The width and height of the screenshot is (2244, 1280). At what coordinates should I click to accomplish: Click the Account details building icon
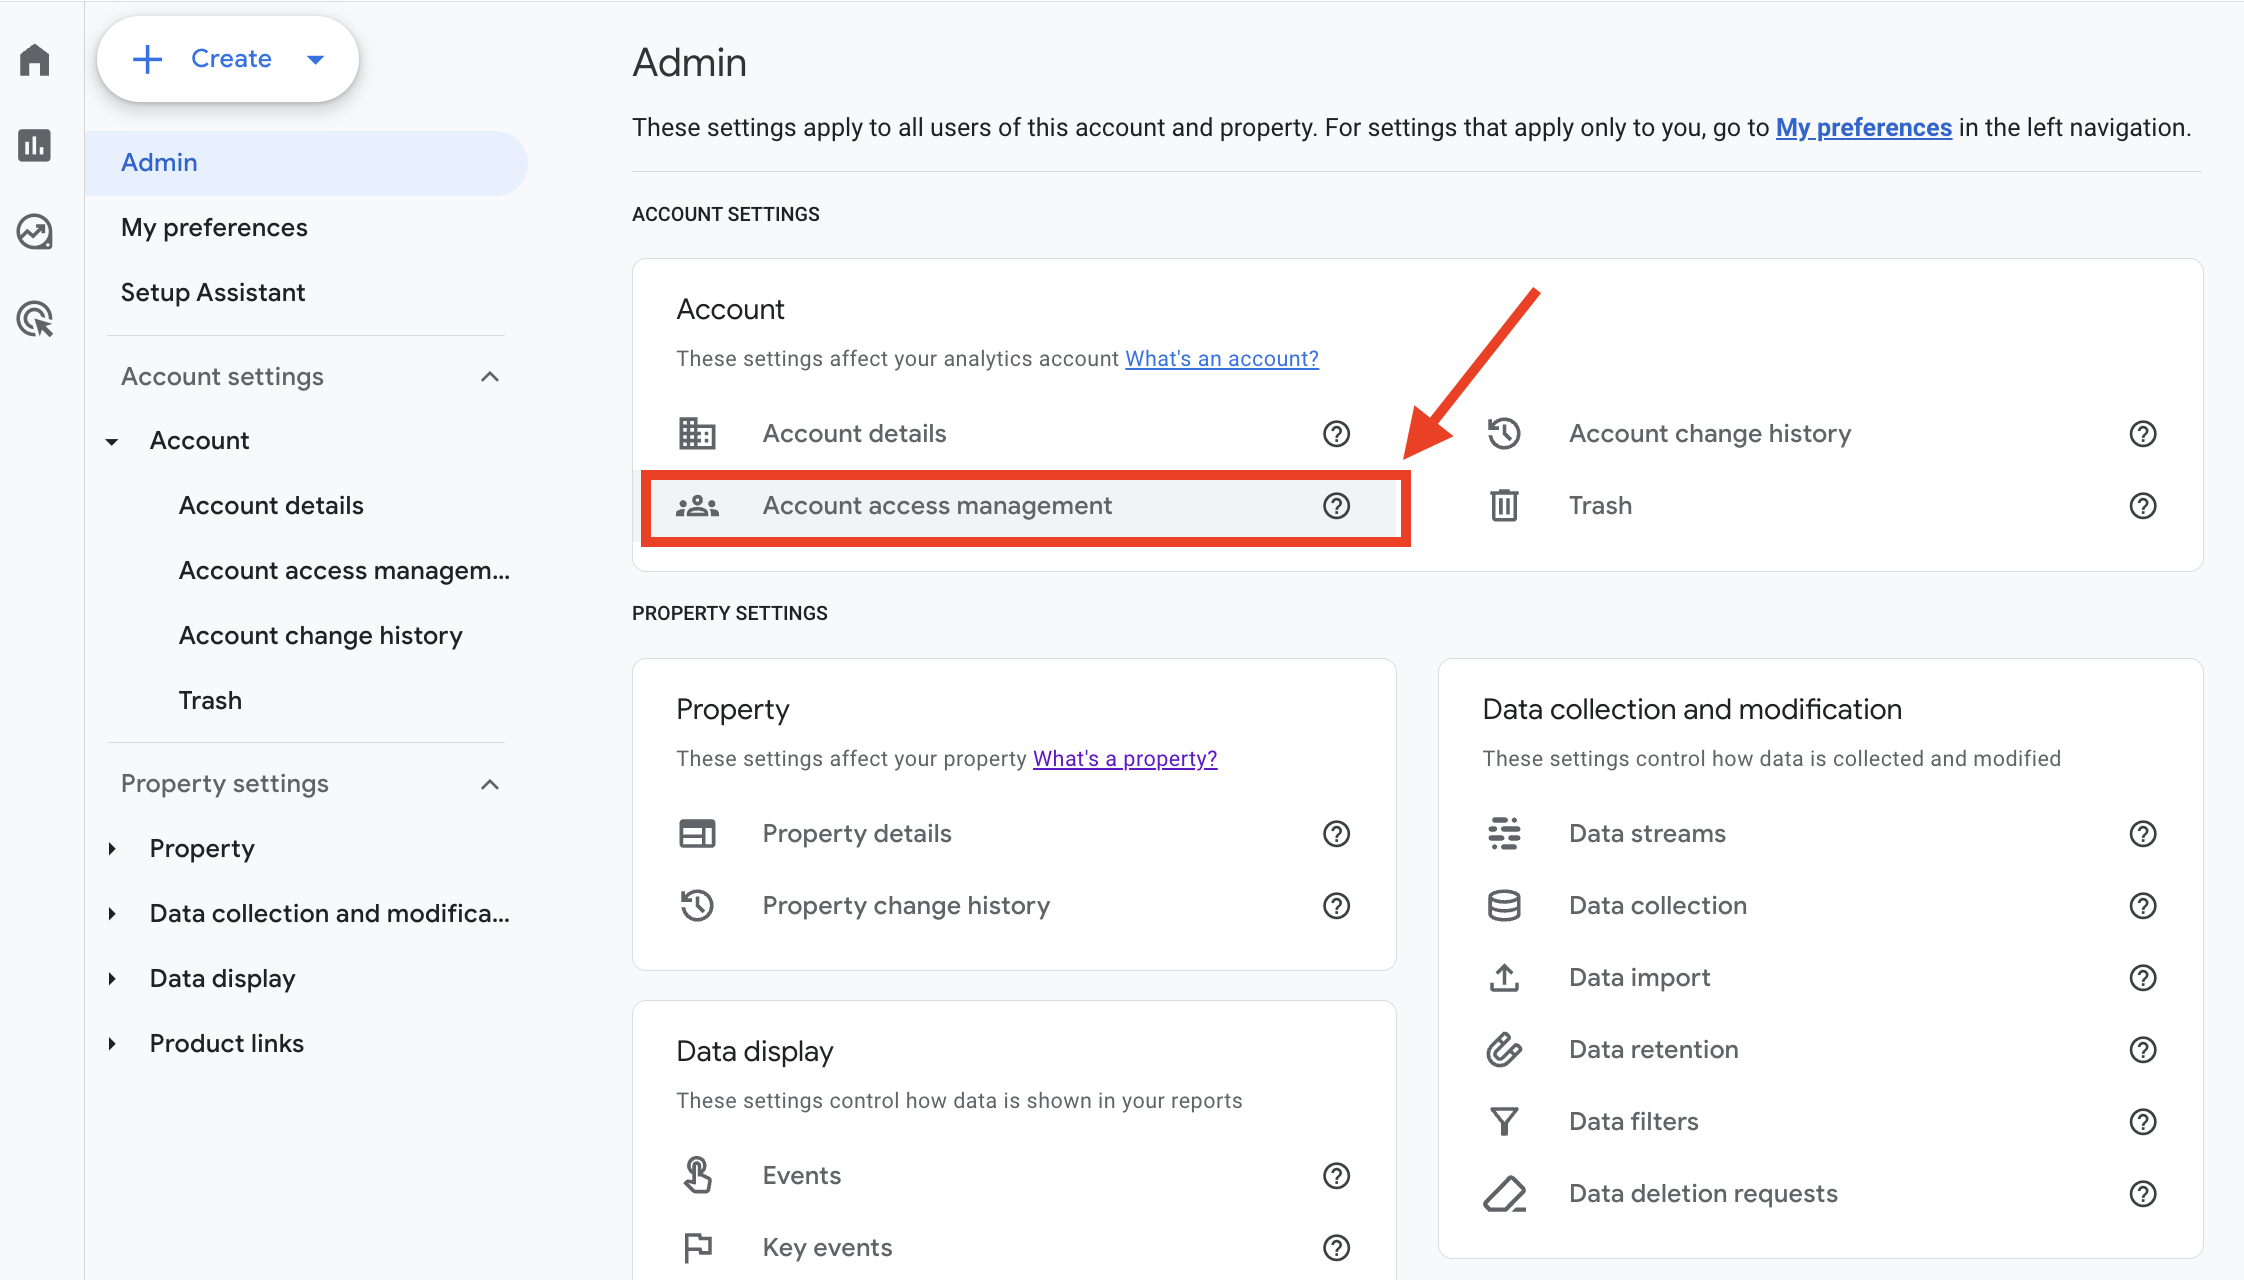(697, 433)
